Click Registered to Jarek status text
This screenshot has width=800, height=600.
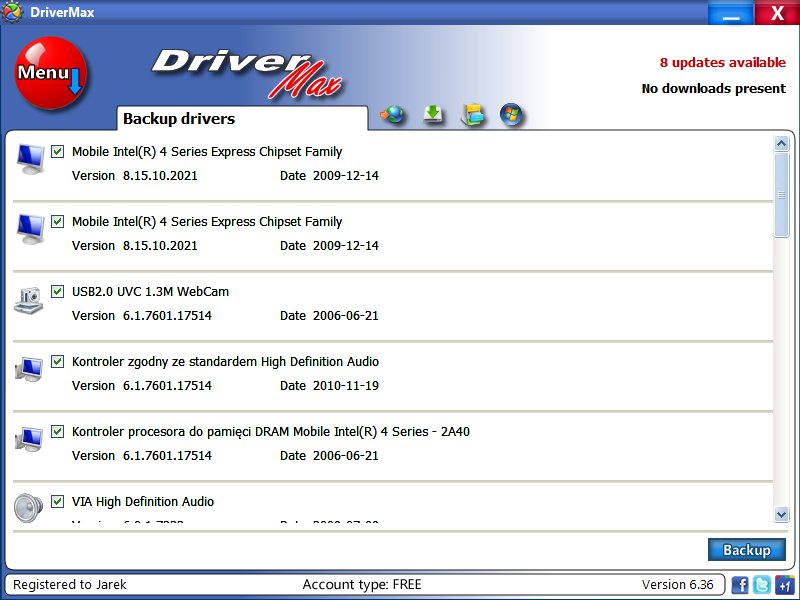pos(70,584)
